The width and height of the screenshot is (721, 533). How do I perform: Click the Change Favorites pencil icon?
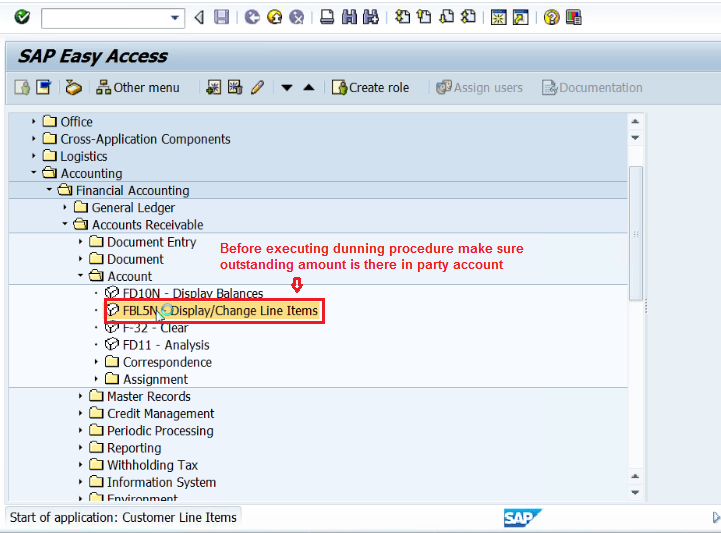258,87
